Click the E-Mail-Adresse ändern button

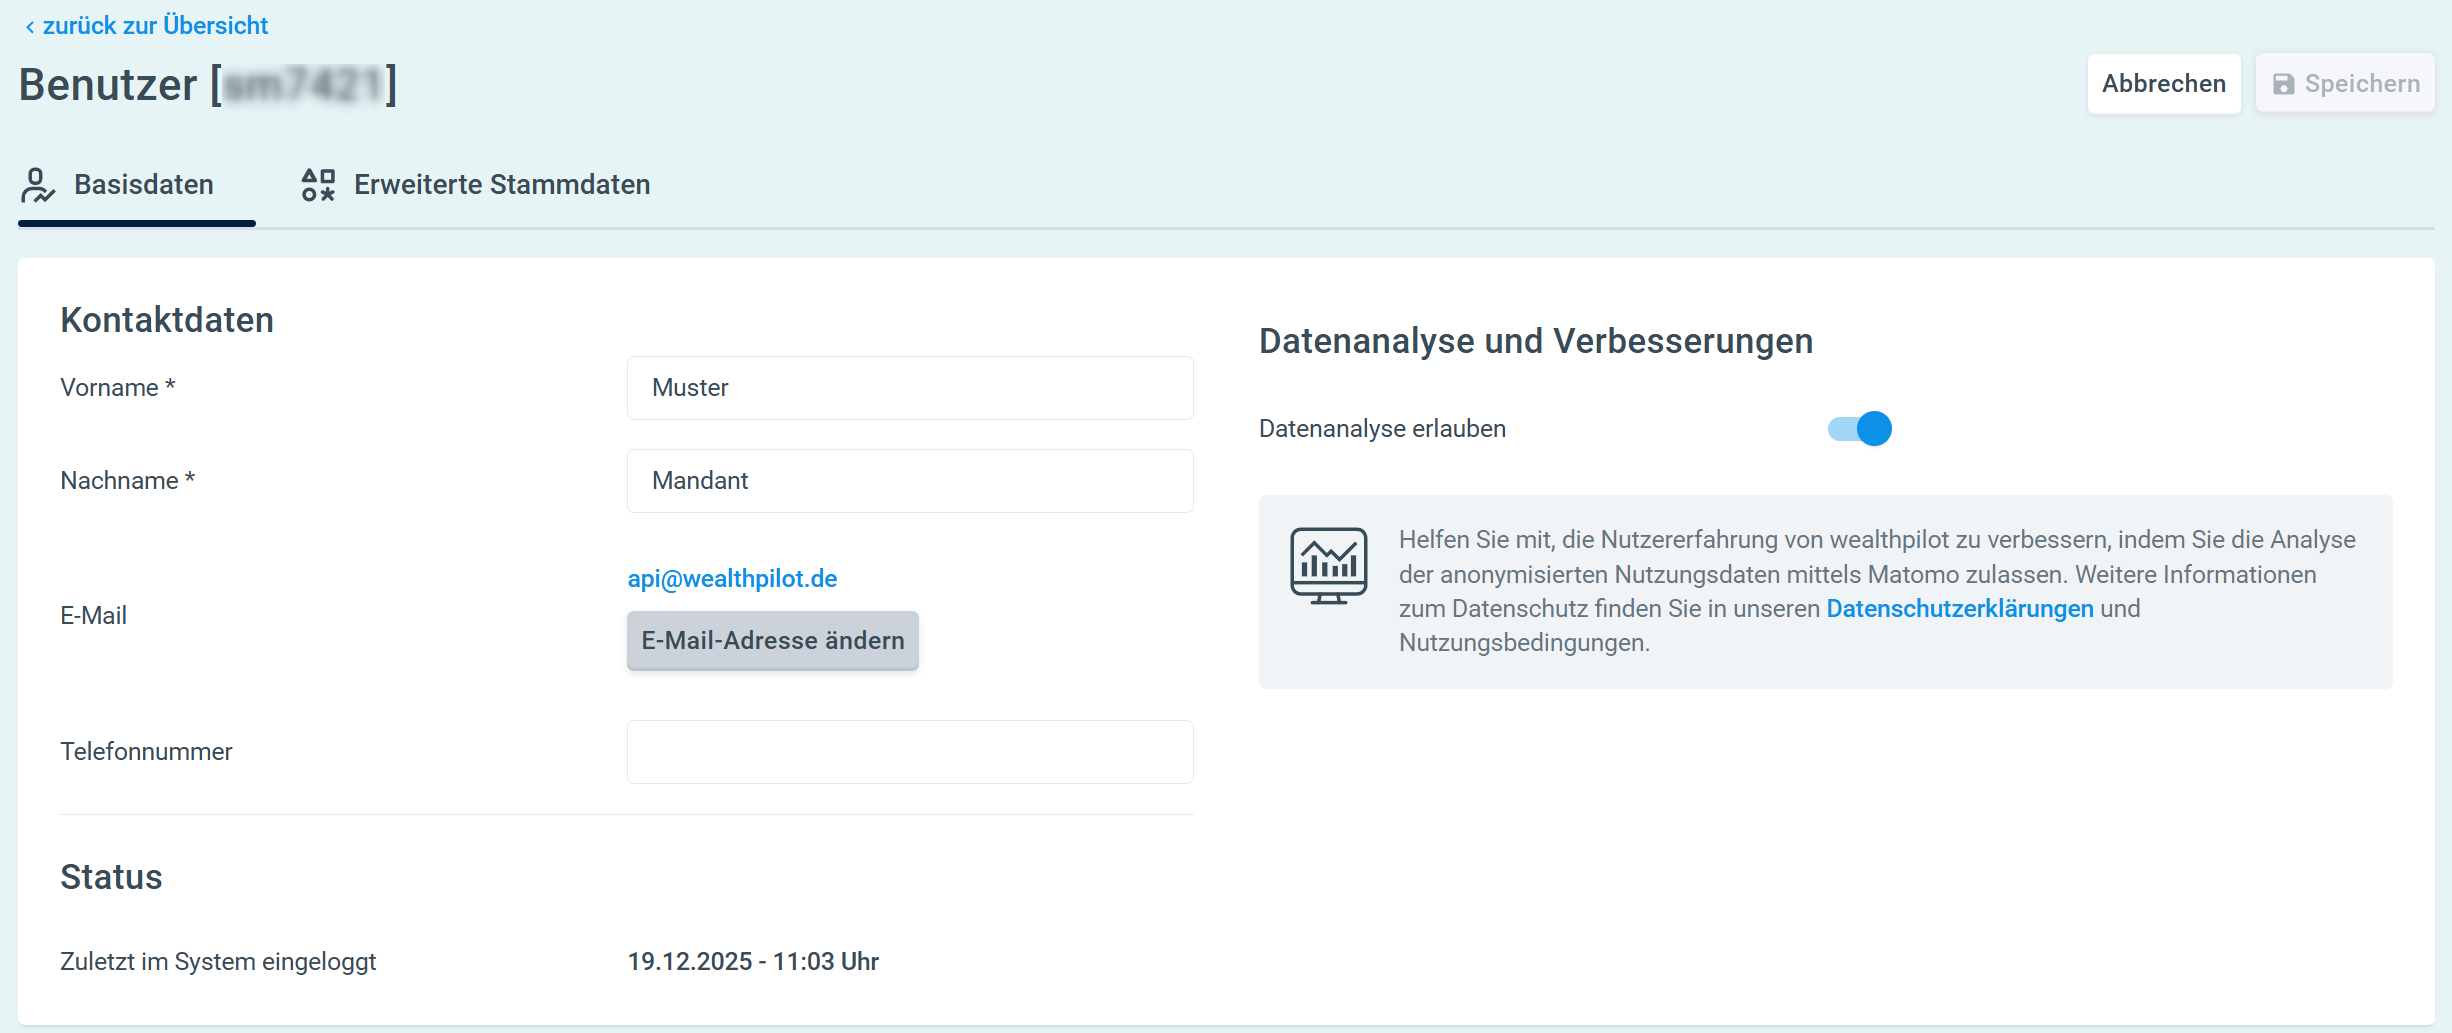(772, 641)
